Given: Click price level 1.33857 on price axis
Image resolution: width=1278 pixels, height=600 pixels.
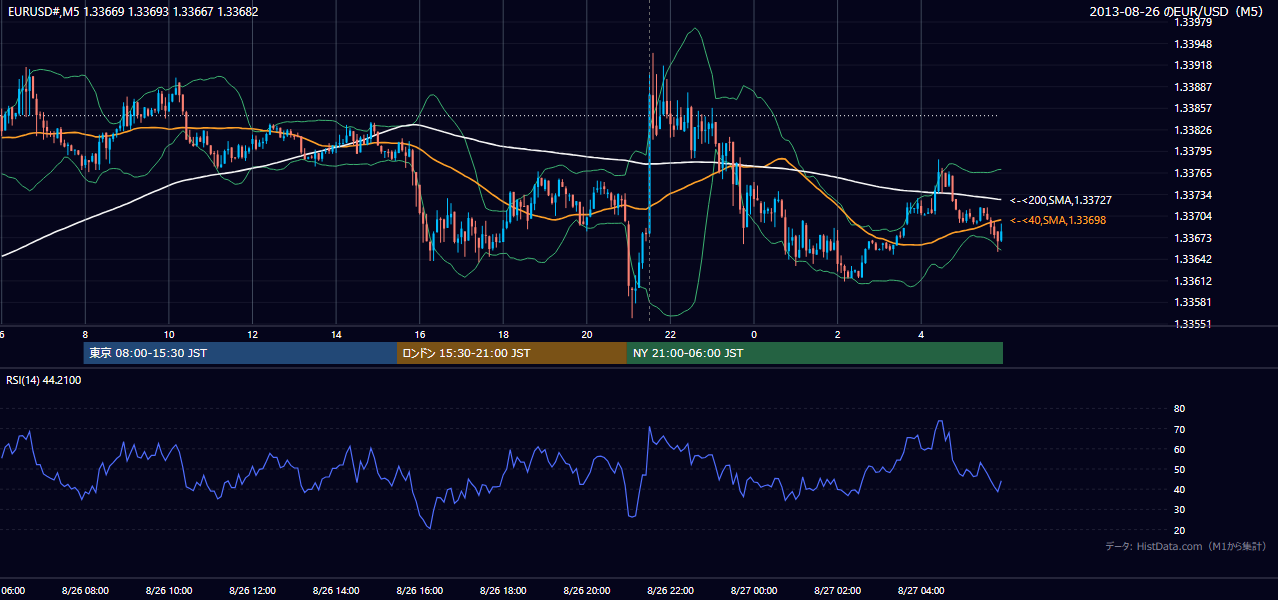Looking at the screenshot, I should click(1194, 108).
